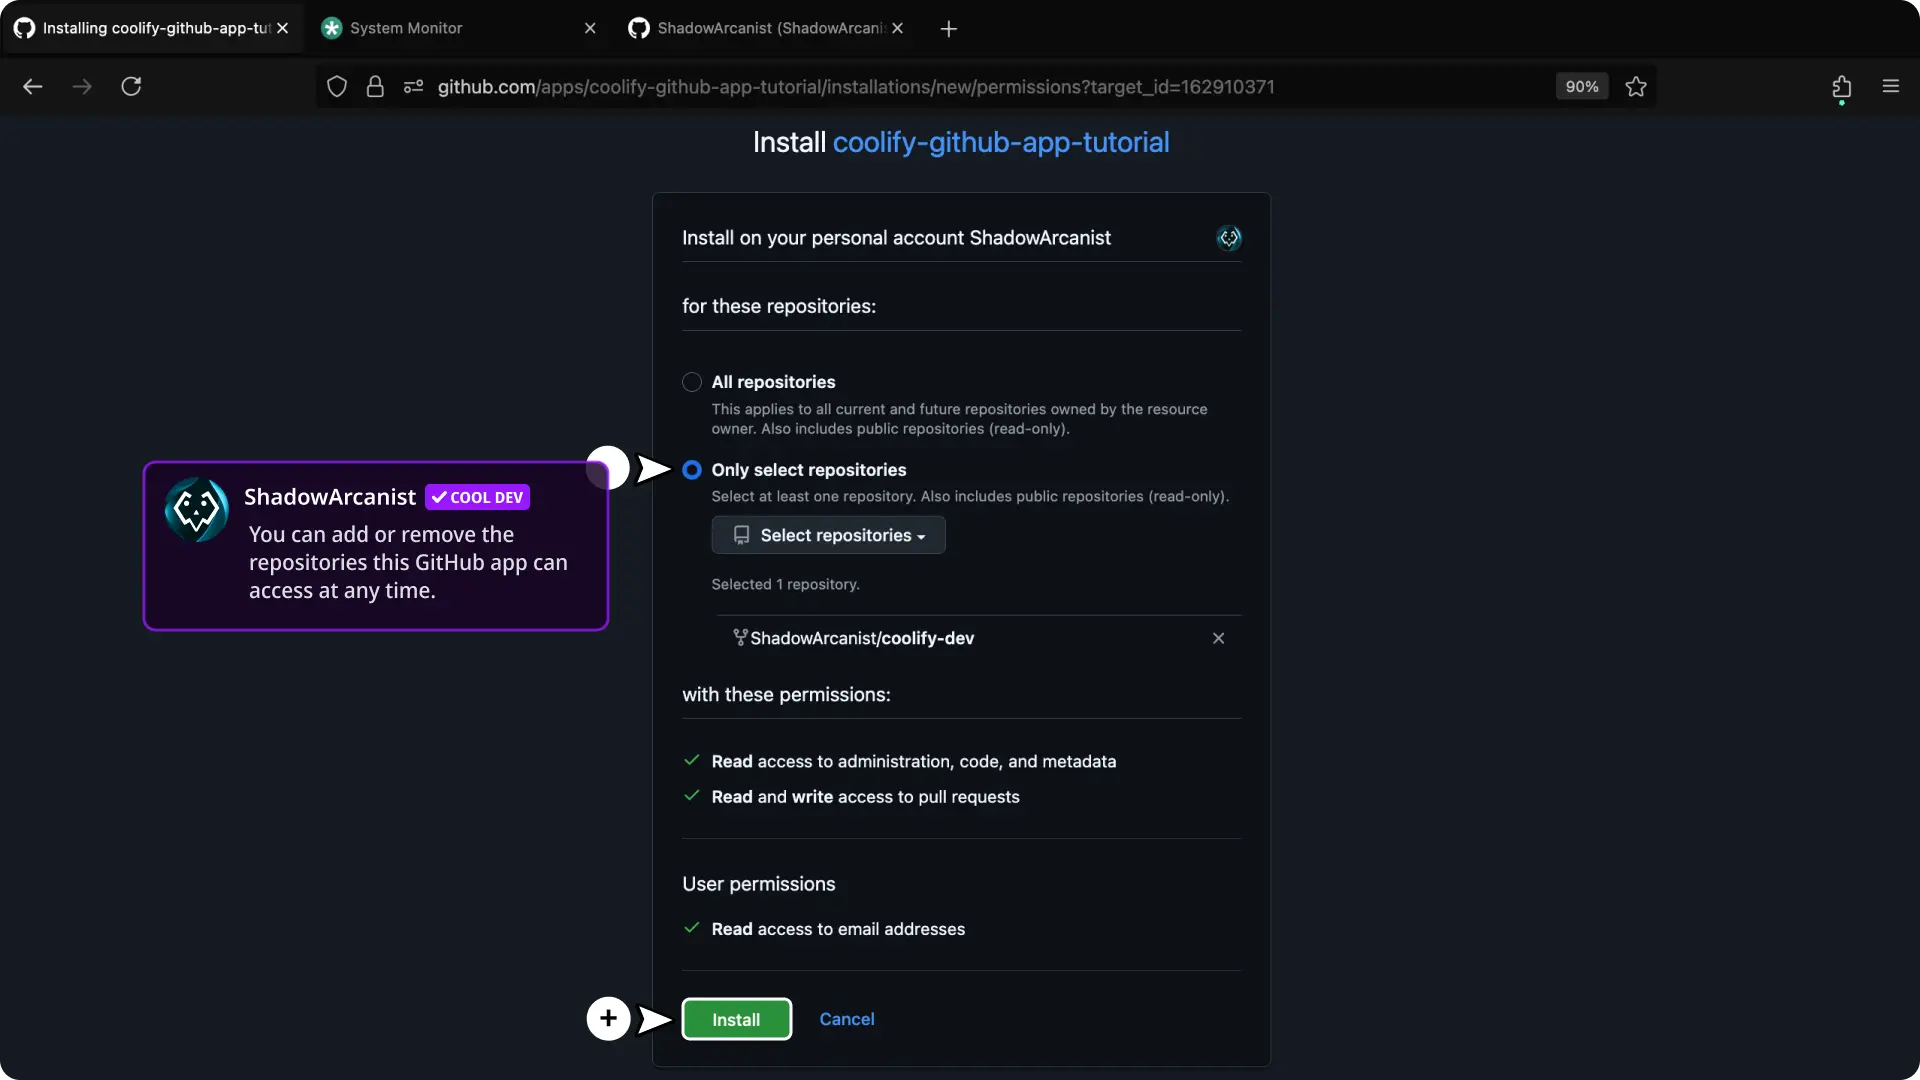Open the coolify-github-app-tutorial title link
The height and width of the screenshot is (1080, 1920).
point(1000,142)
